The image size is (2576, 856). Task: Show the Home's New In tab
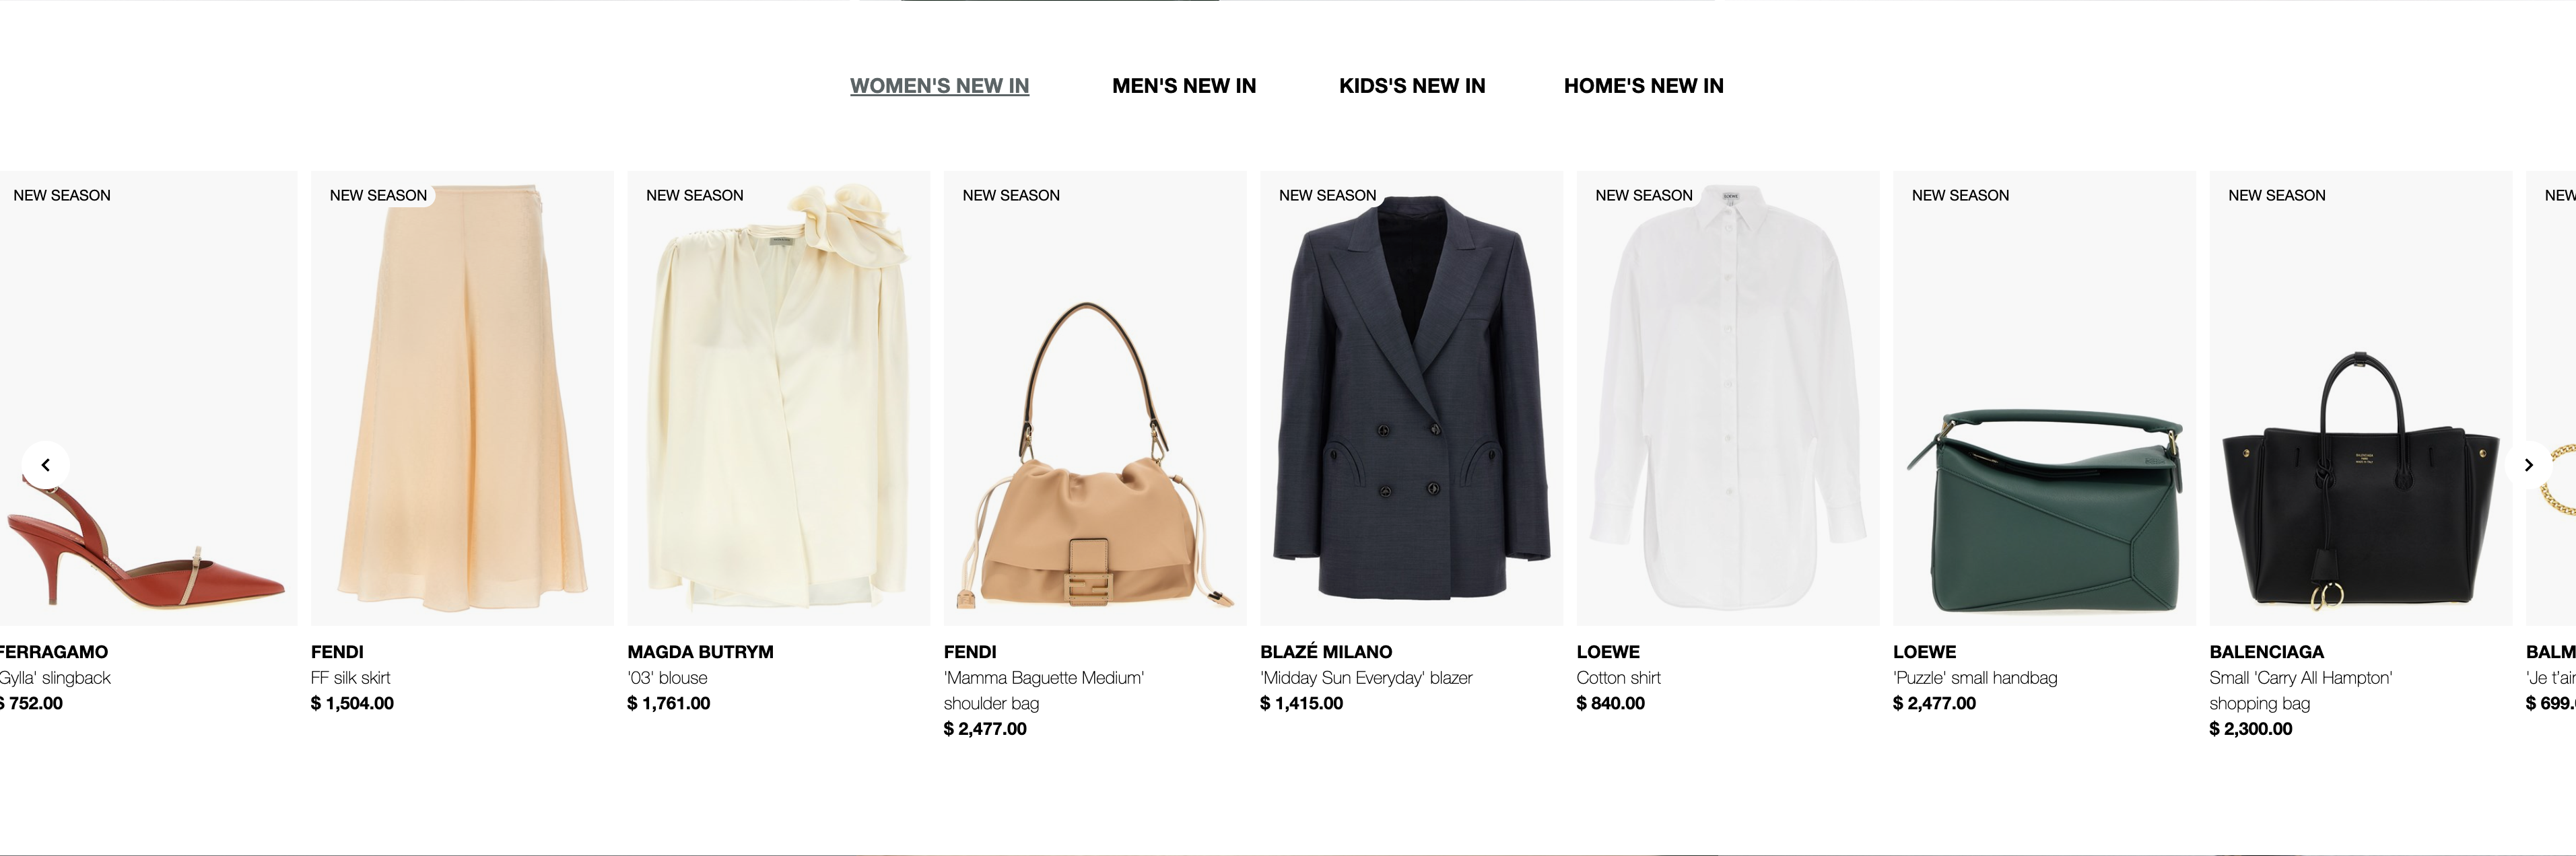[x=1643, y=86]
